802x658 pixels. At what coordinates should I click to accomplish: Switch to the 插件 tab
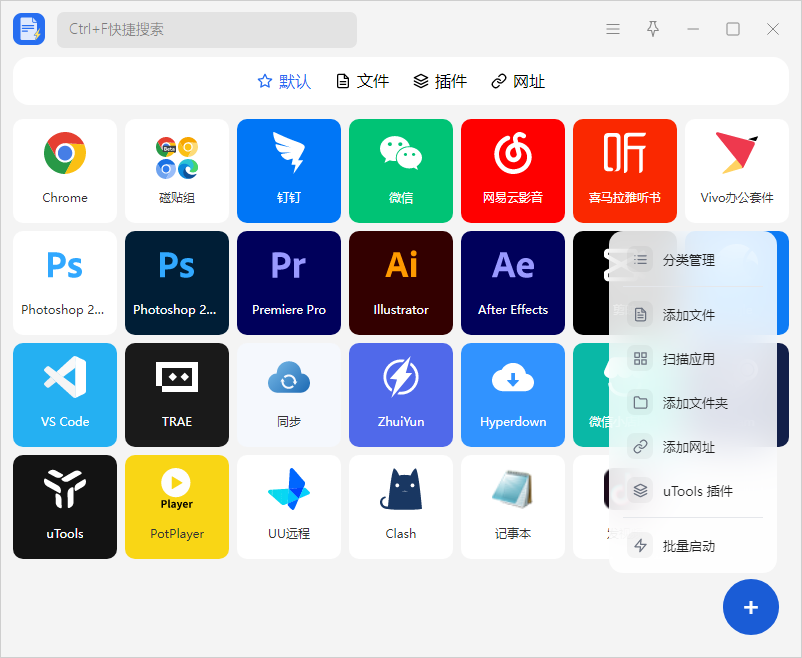click(x=440, y=81)
